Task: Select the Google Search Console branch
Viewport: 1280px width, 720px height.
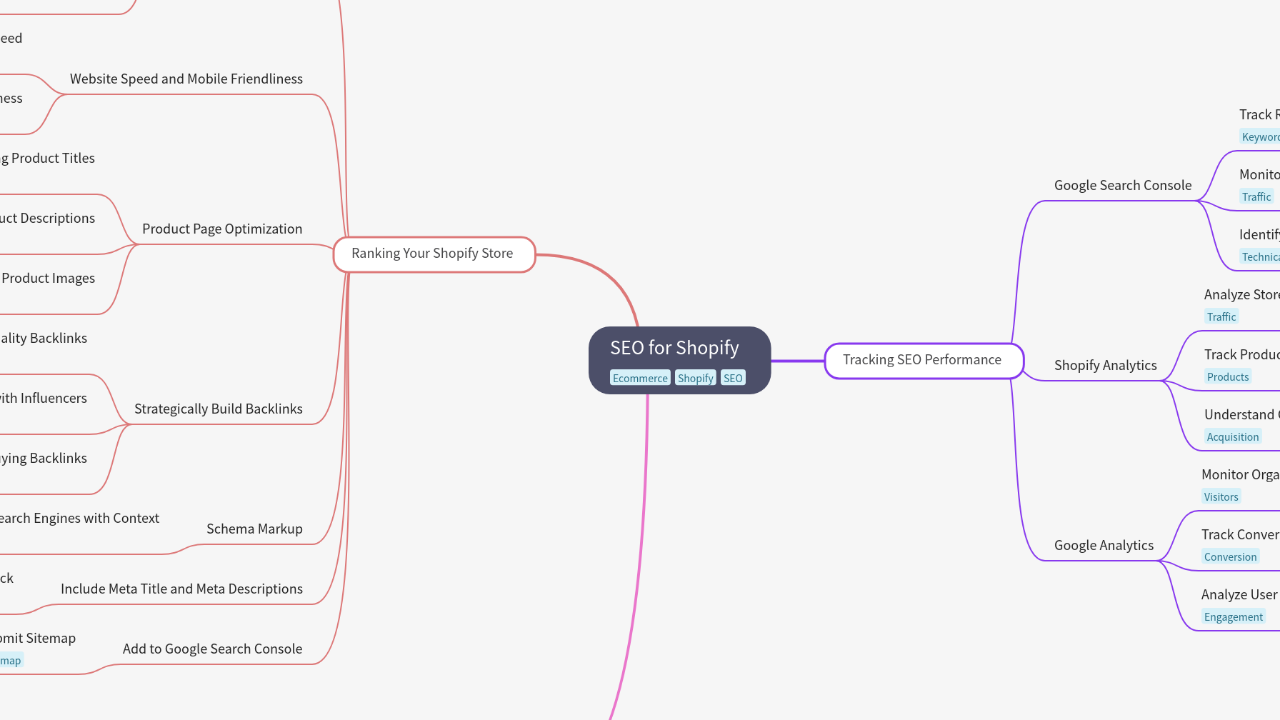Action: (1123, 185)
